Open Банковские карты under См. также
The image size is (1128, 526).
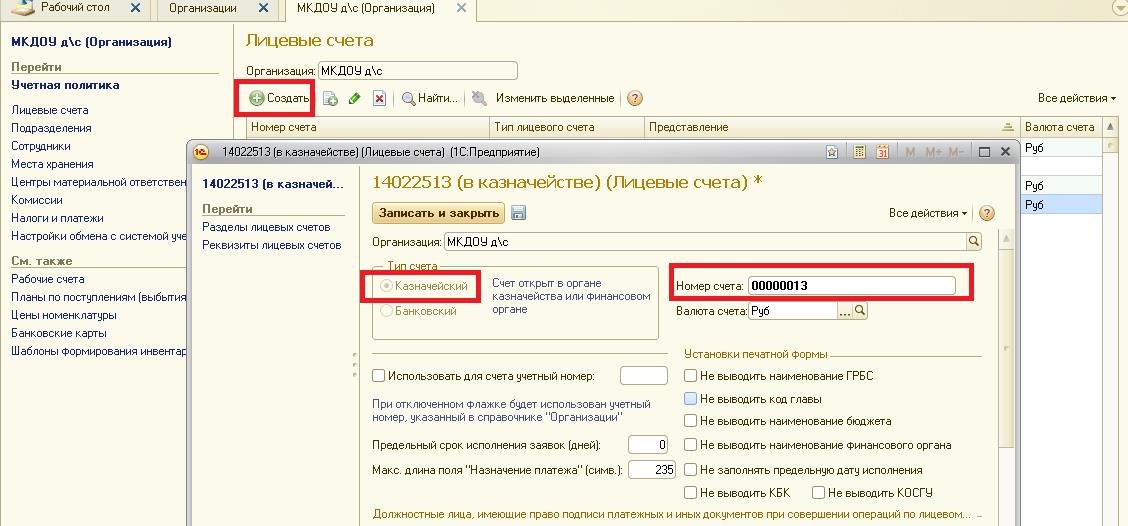click(x=59, y=333)
